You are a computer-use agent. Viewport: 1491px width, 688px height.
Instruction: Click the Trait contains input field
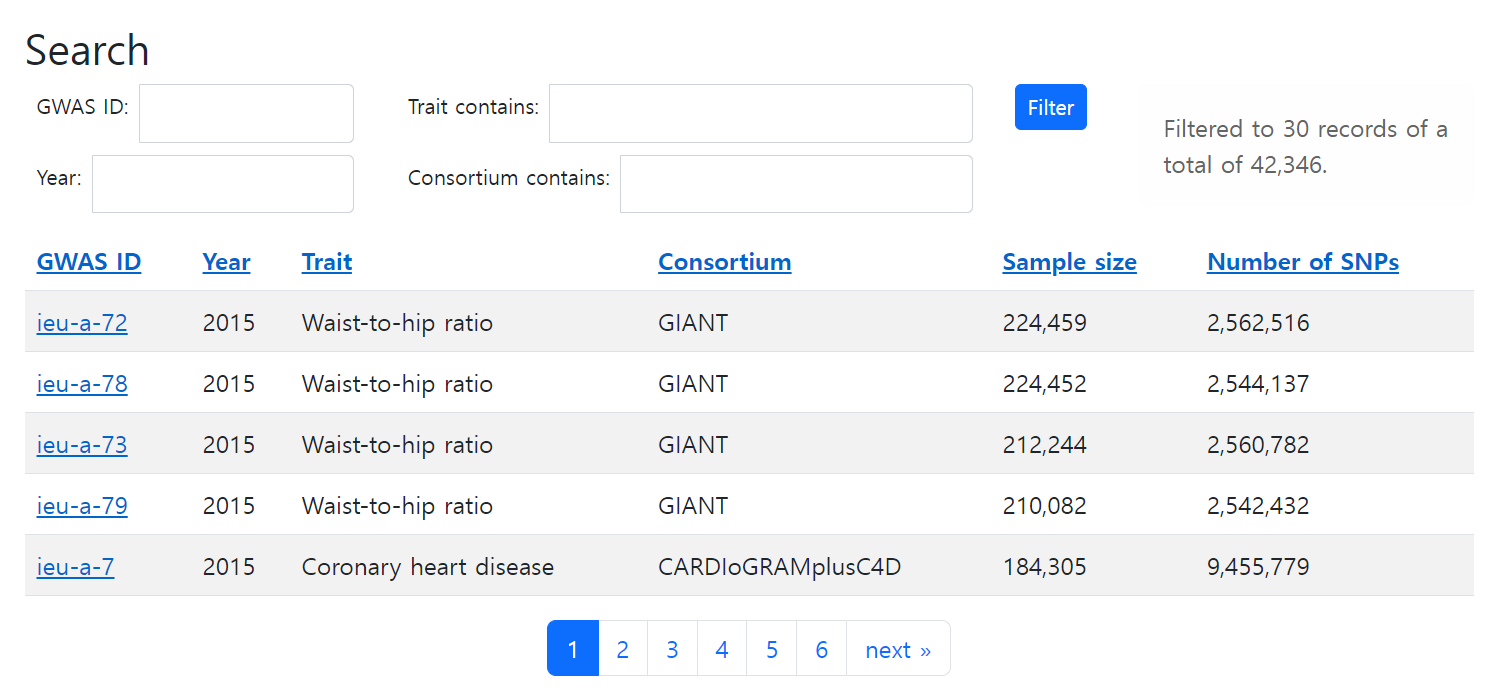[760, 113]
